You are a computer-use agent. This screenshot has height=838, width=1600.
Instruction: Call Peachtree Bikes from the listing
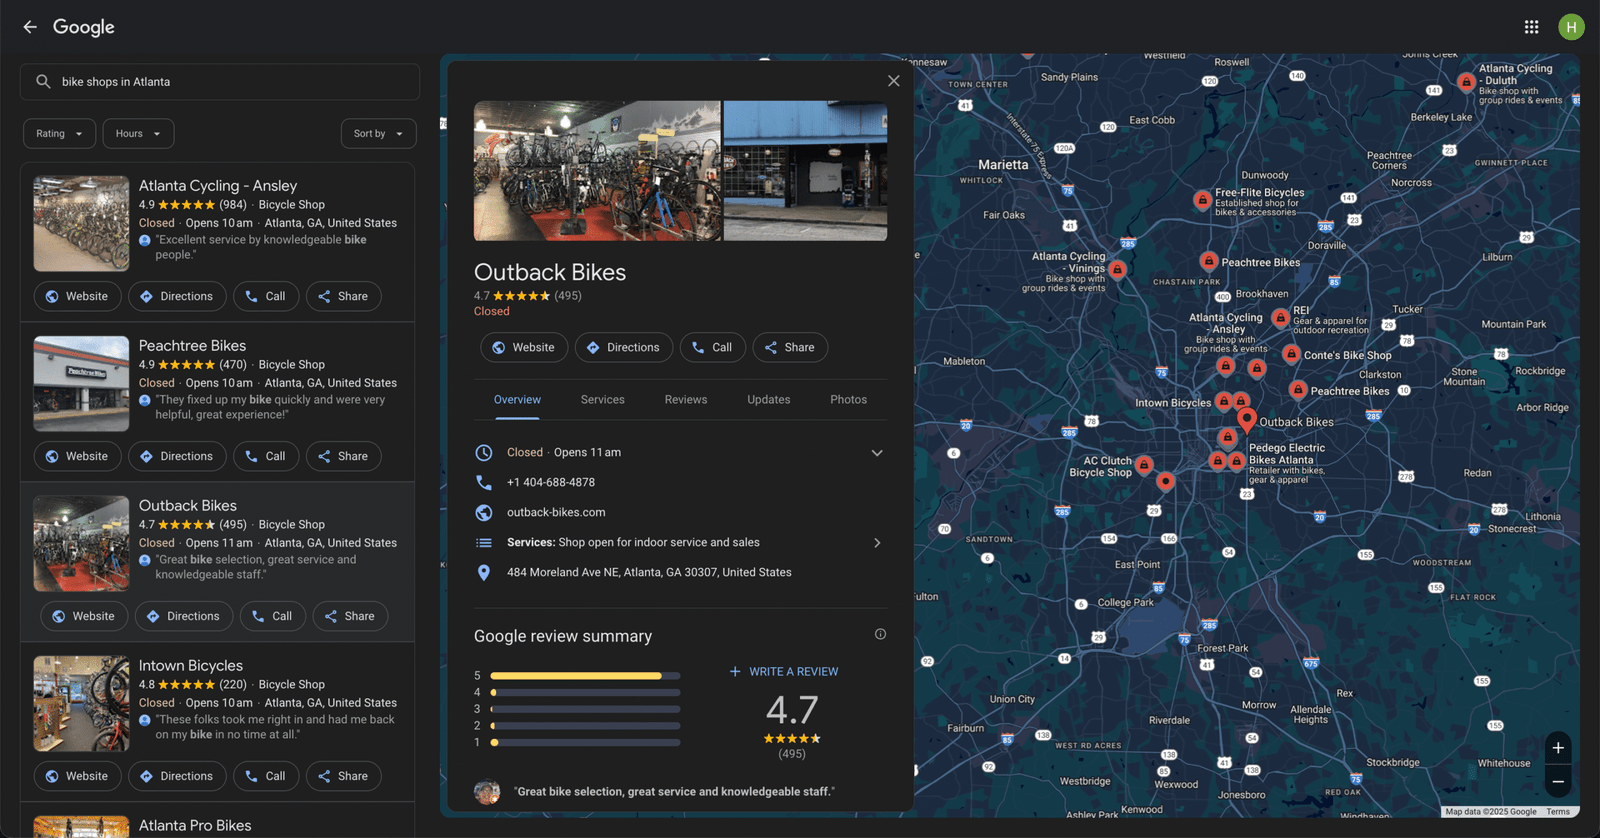tap(266, 456)
